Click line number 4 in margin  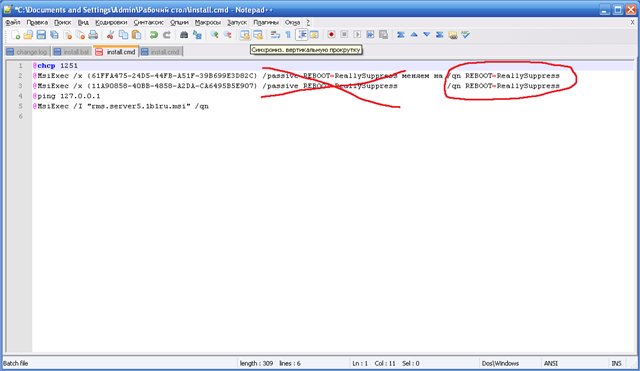21,96
